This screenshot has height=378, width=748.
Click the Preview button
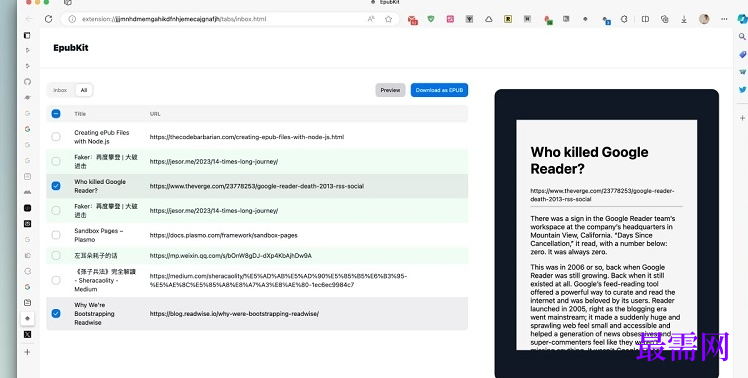(390, 90)
